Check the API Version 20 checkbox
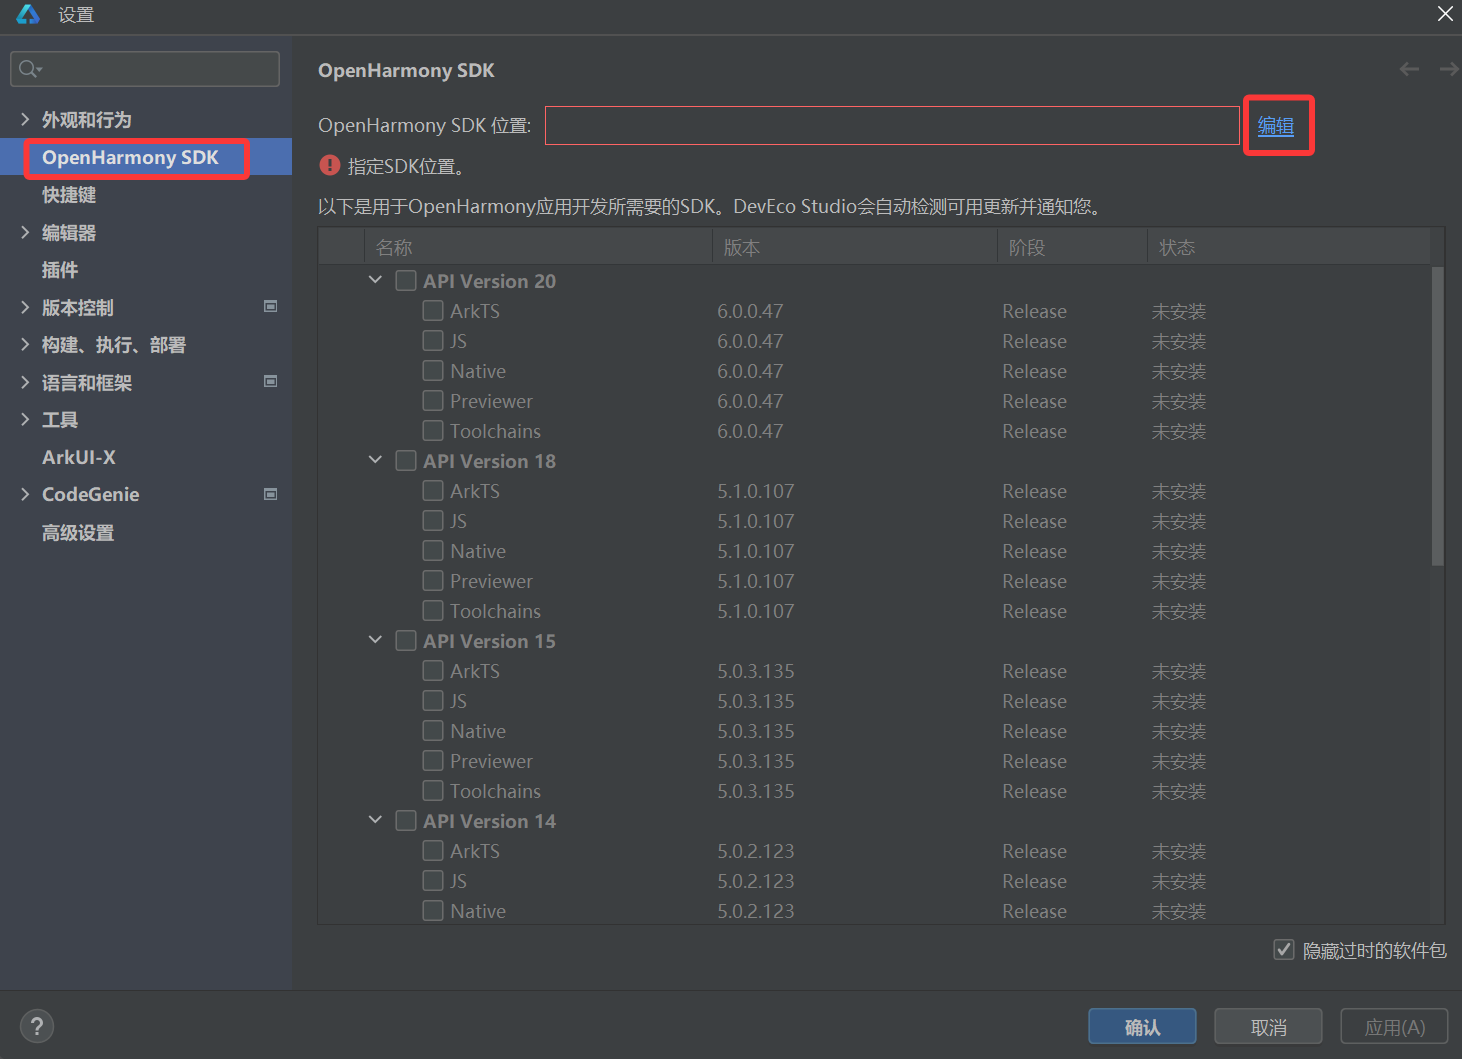This screenshot has width=1462, height=1059. click(x=406, y=281)
